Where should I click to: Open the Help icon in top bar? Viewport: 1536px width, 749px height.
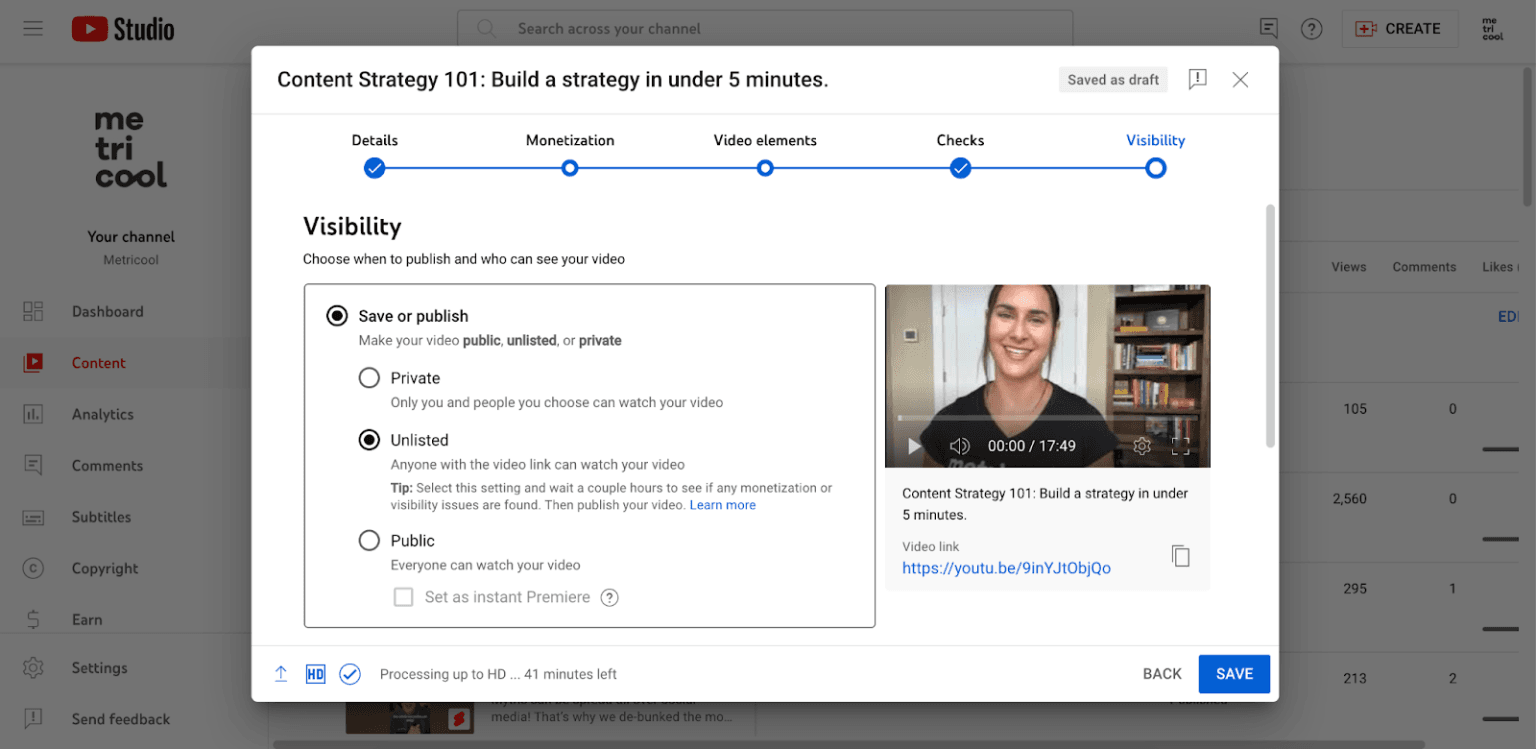point(1311,28)
